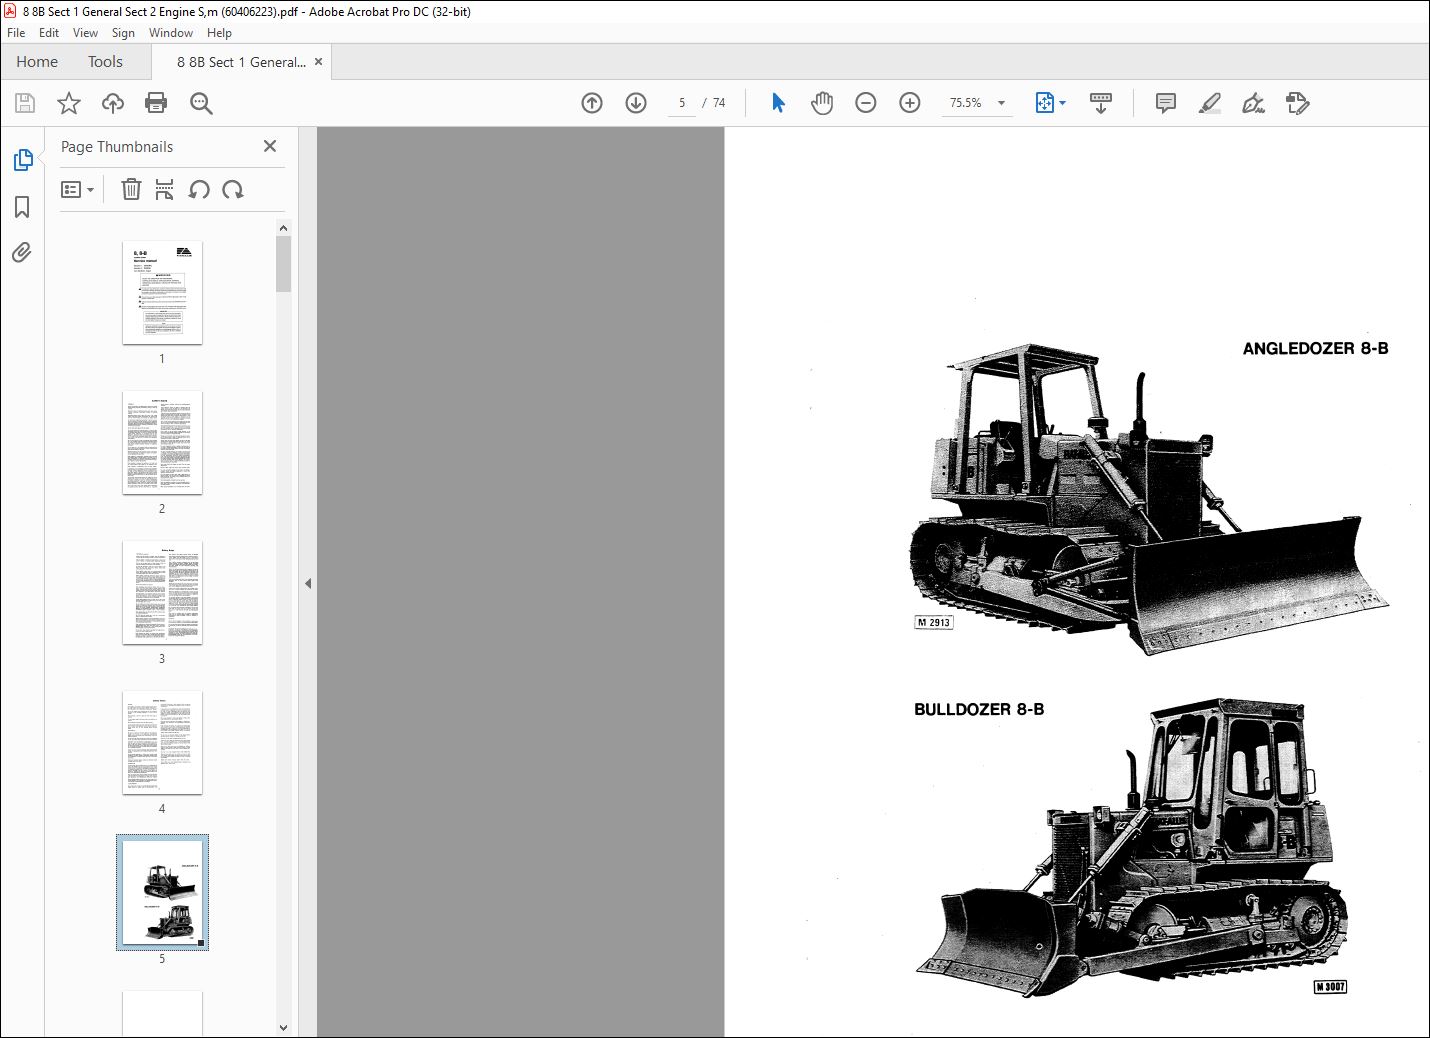Click the cloud upload share icon
1430x1038 pixels.
113,103
